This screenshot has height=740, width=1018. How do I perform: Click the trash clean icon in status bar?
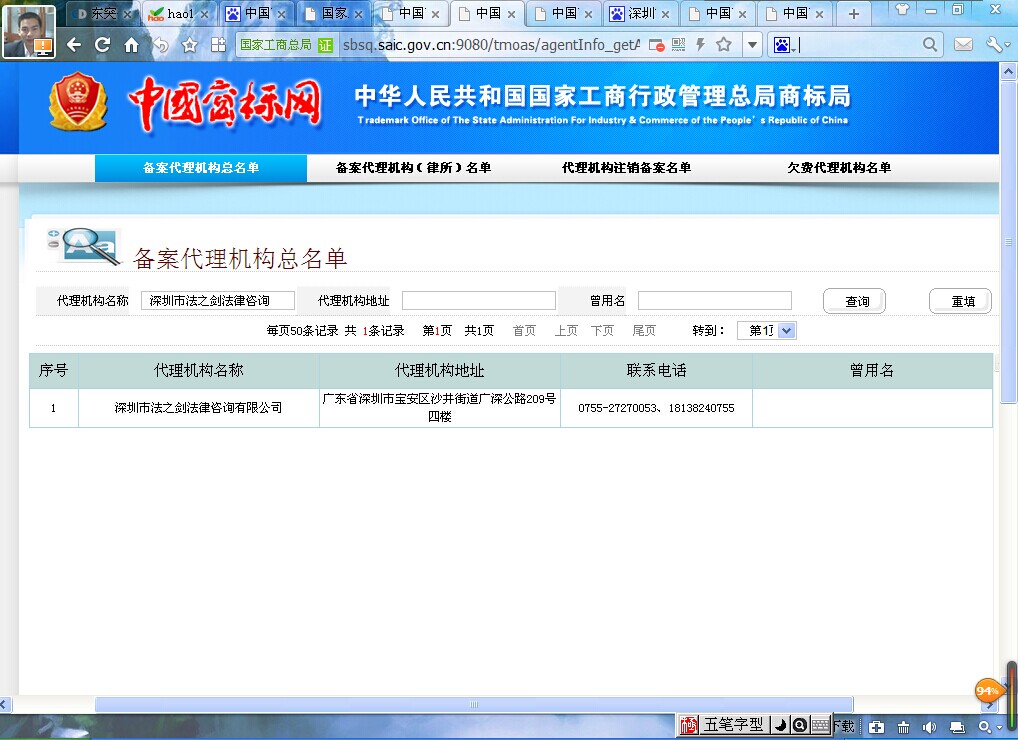coord(903,728)
